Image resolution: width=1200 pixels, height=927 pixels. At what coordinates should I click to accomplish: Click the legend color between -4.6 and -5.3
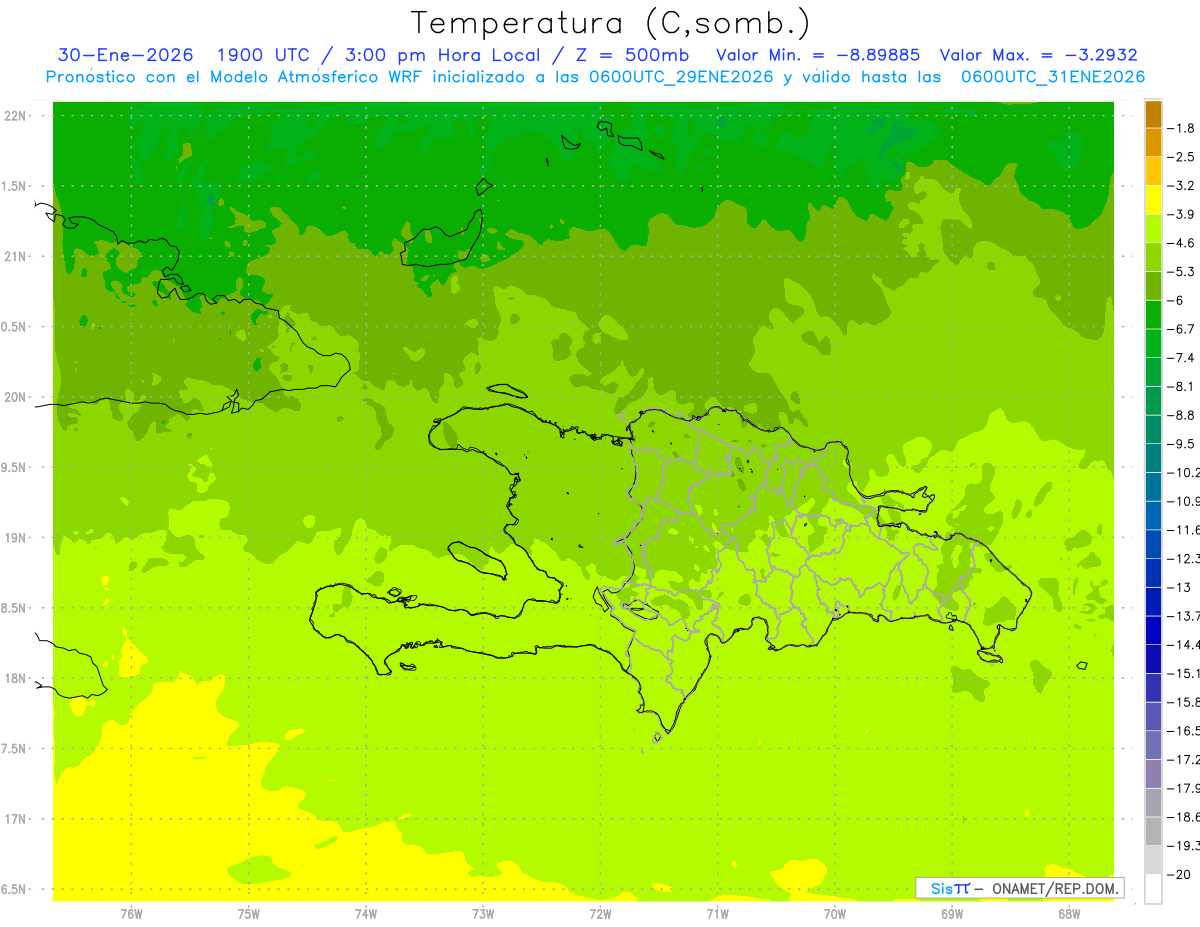[1153, 257]
